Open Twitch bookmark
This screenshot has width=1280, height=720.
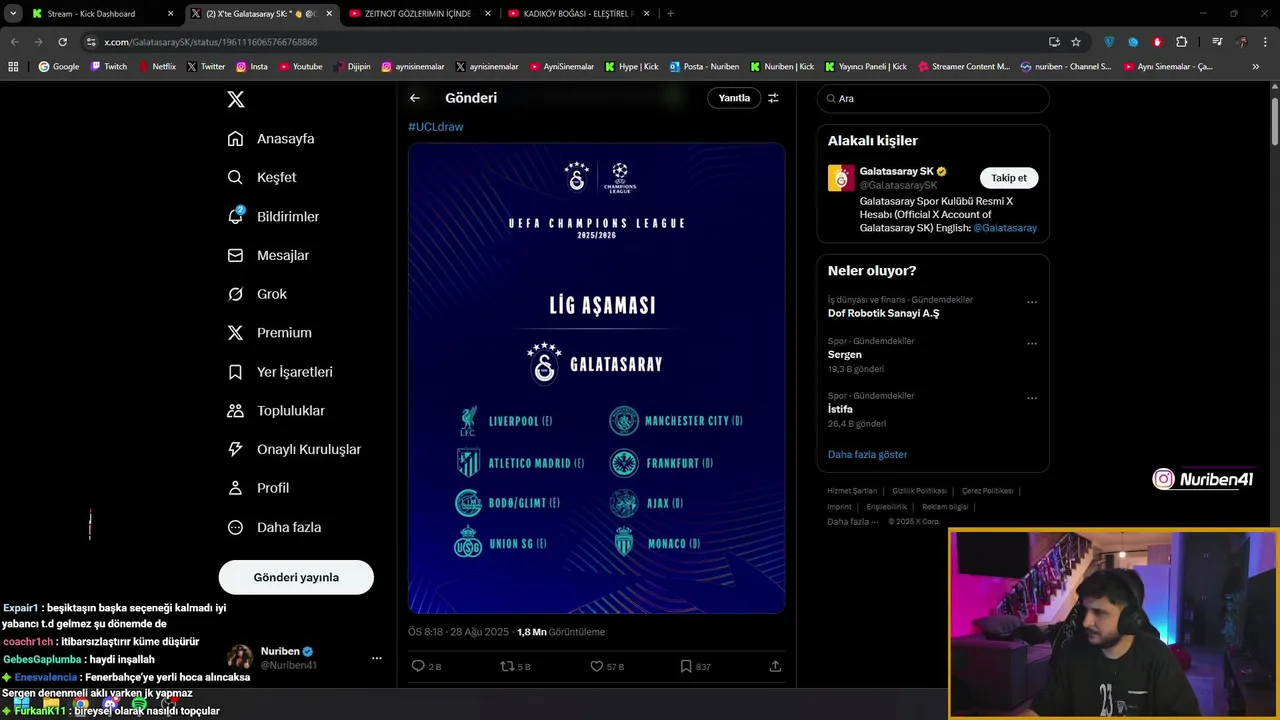click(x=109, y=67)
